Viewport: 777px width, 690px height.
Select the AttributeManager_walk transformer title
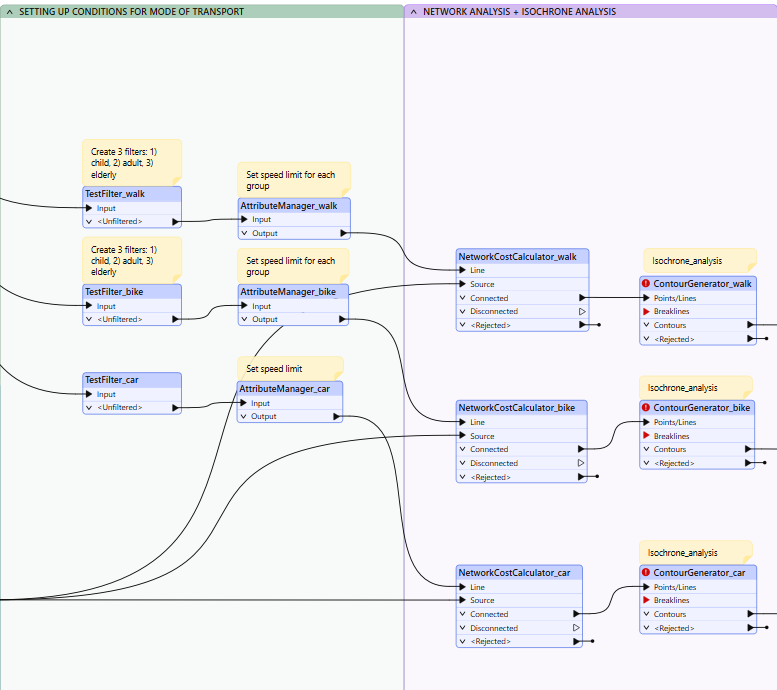(289, 206)
